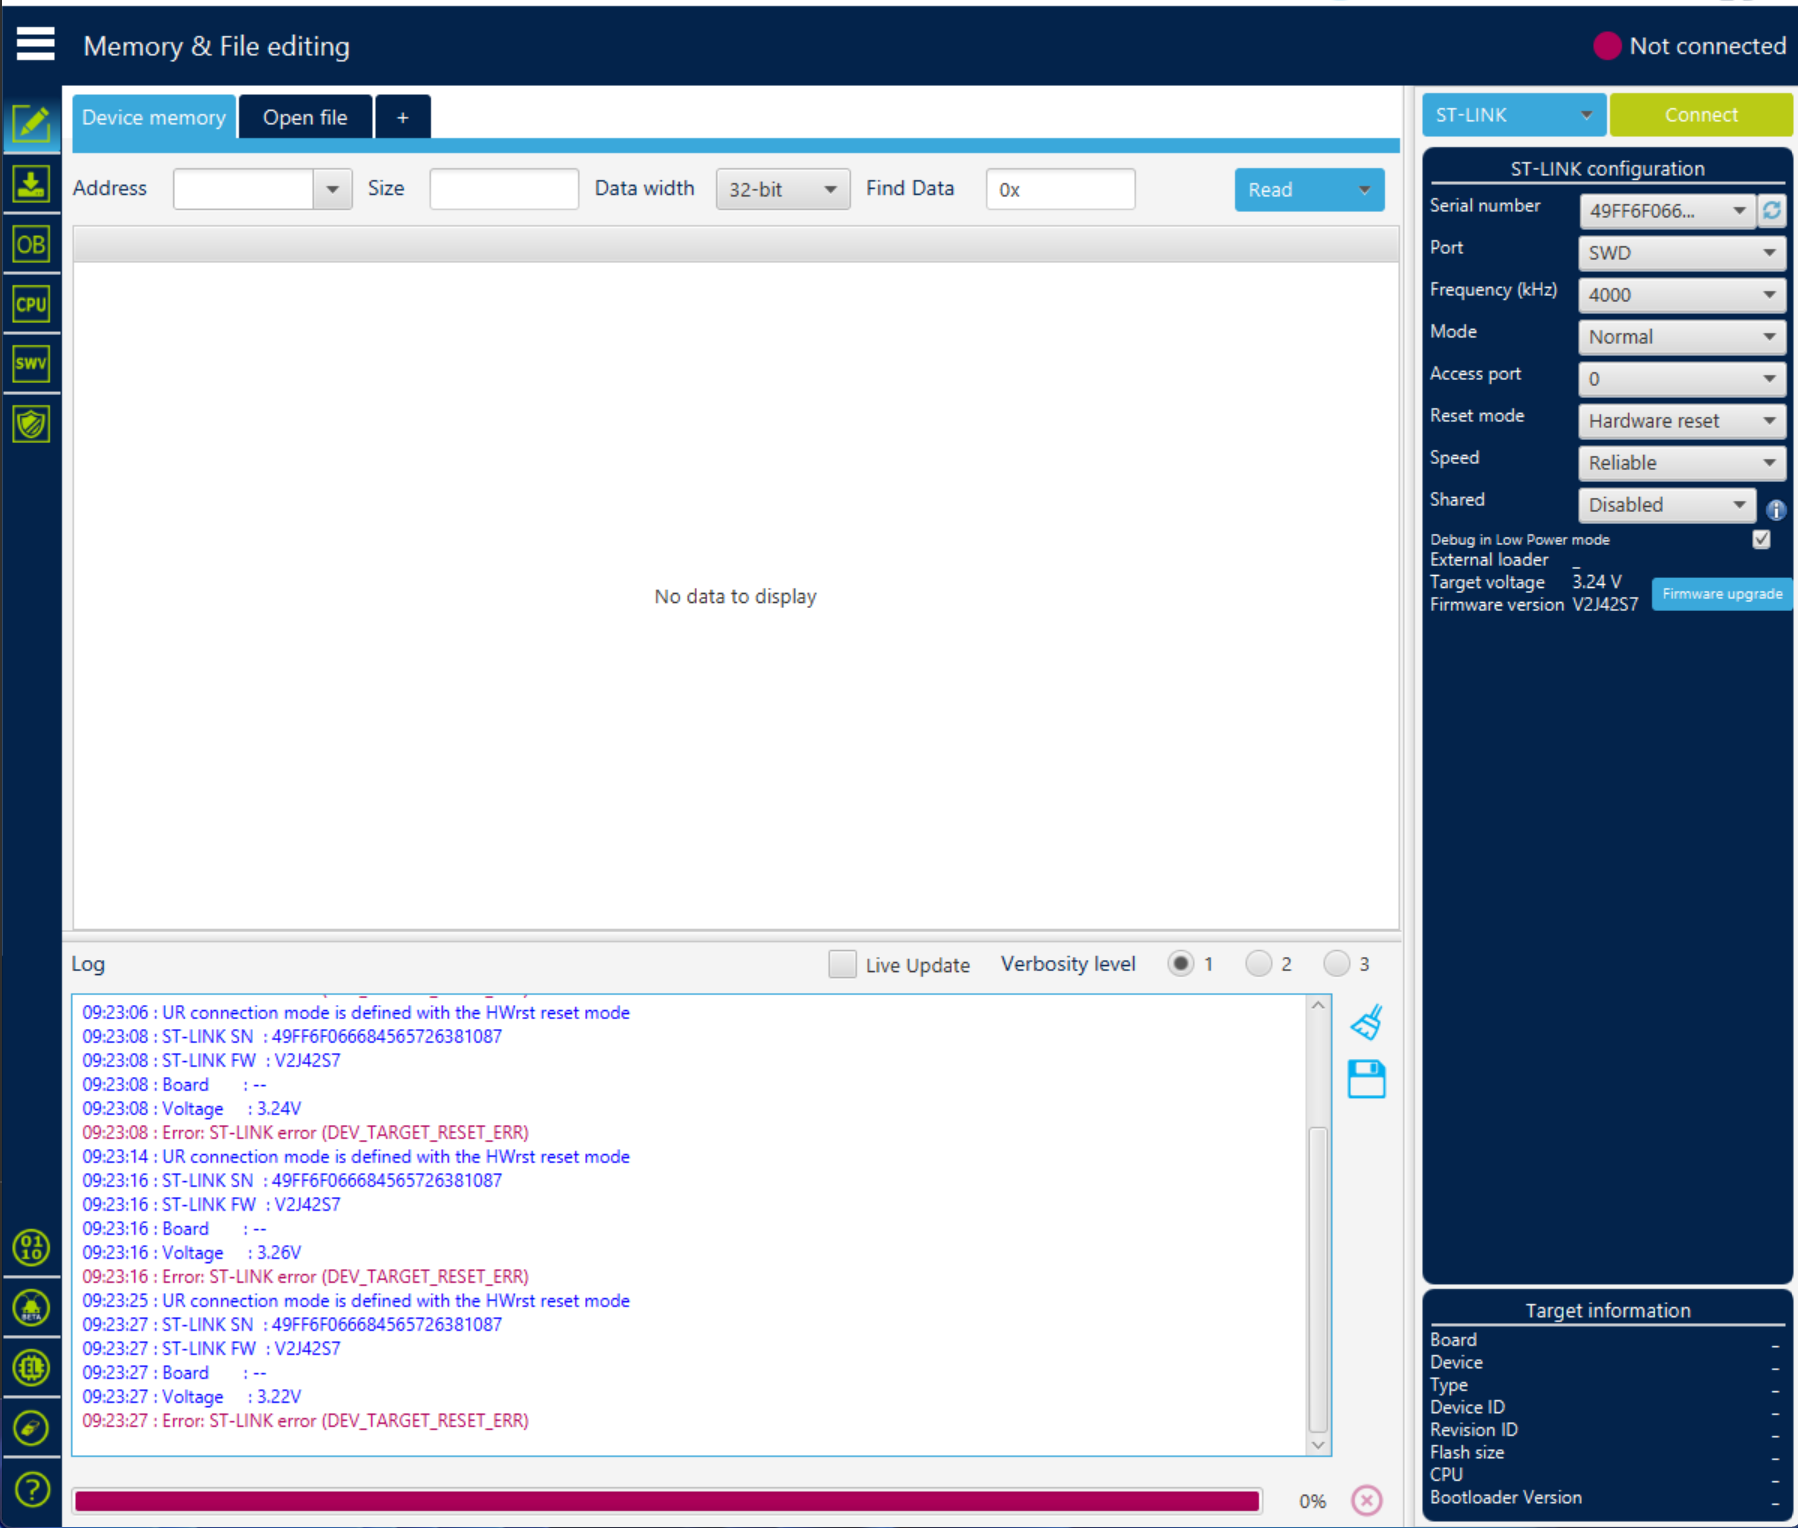Select verbosity level 3
The width and height of the screenshot is (1798, 1528).
tap(1337, 964)
